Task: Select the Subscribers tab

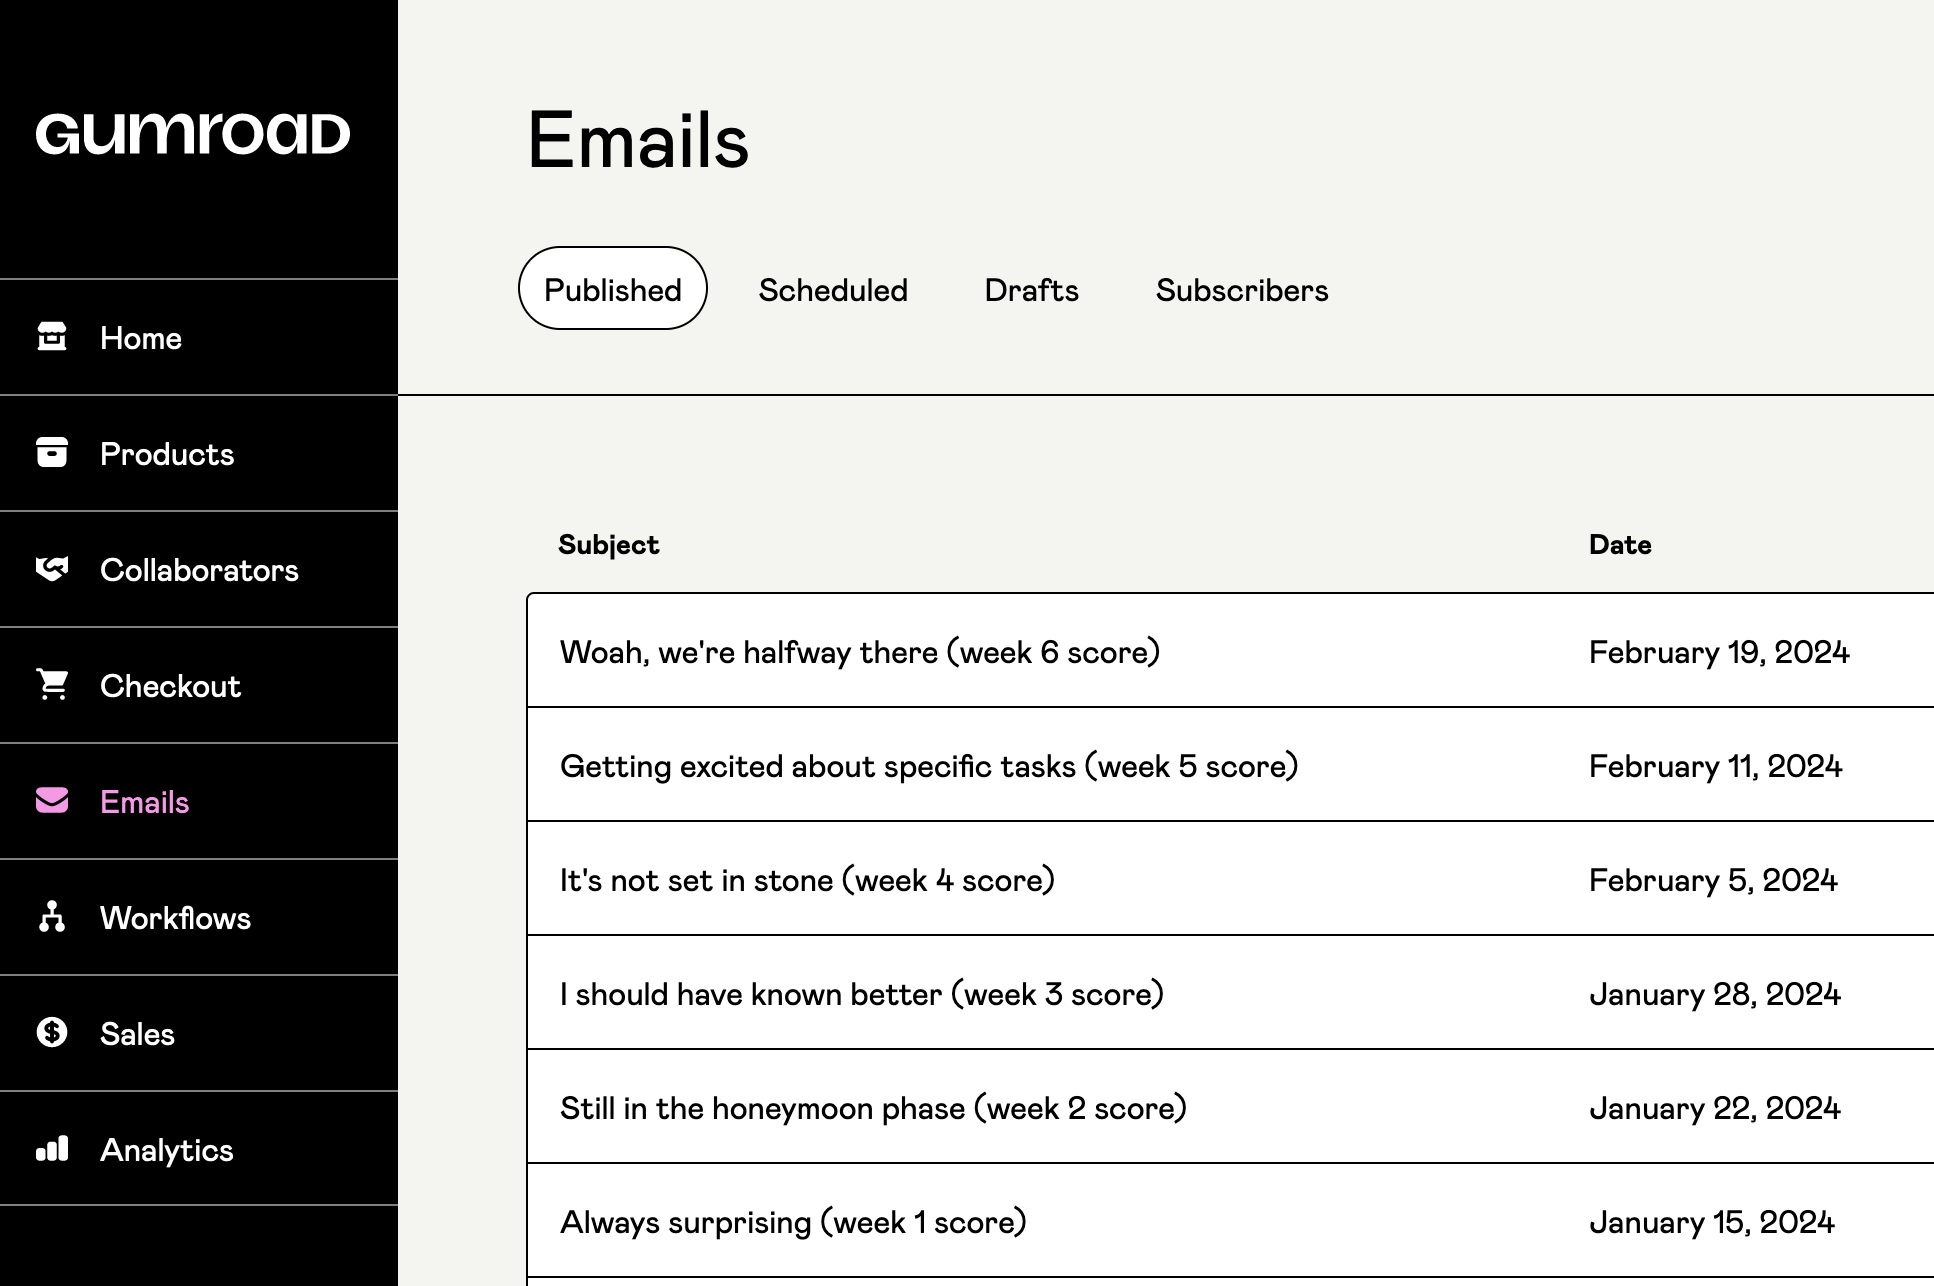Action: 1242,288
